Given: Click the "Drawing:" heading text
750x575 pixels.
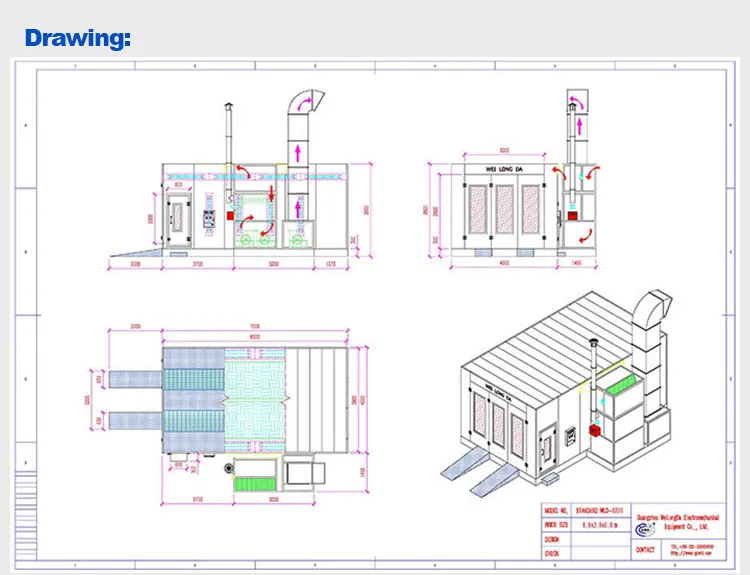Looking at the screenshot, I should 78,39.
